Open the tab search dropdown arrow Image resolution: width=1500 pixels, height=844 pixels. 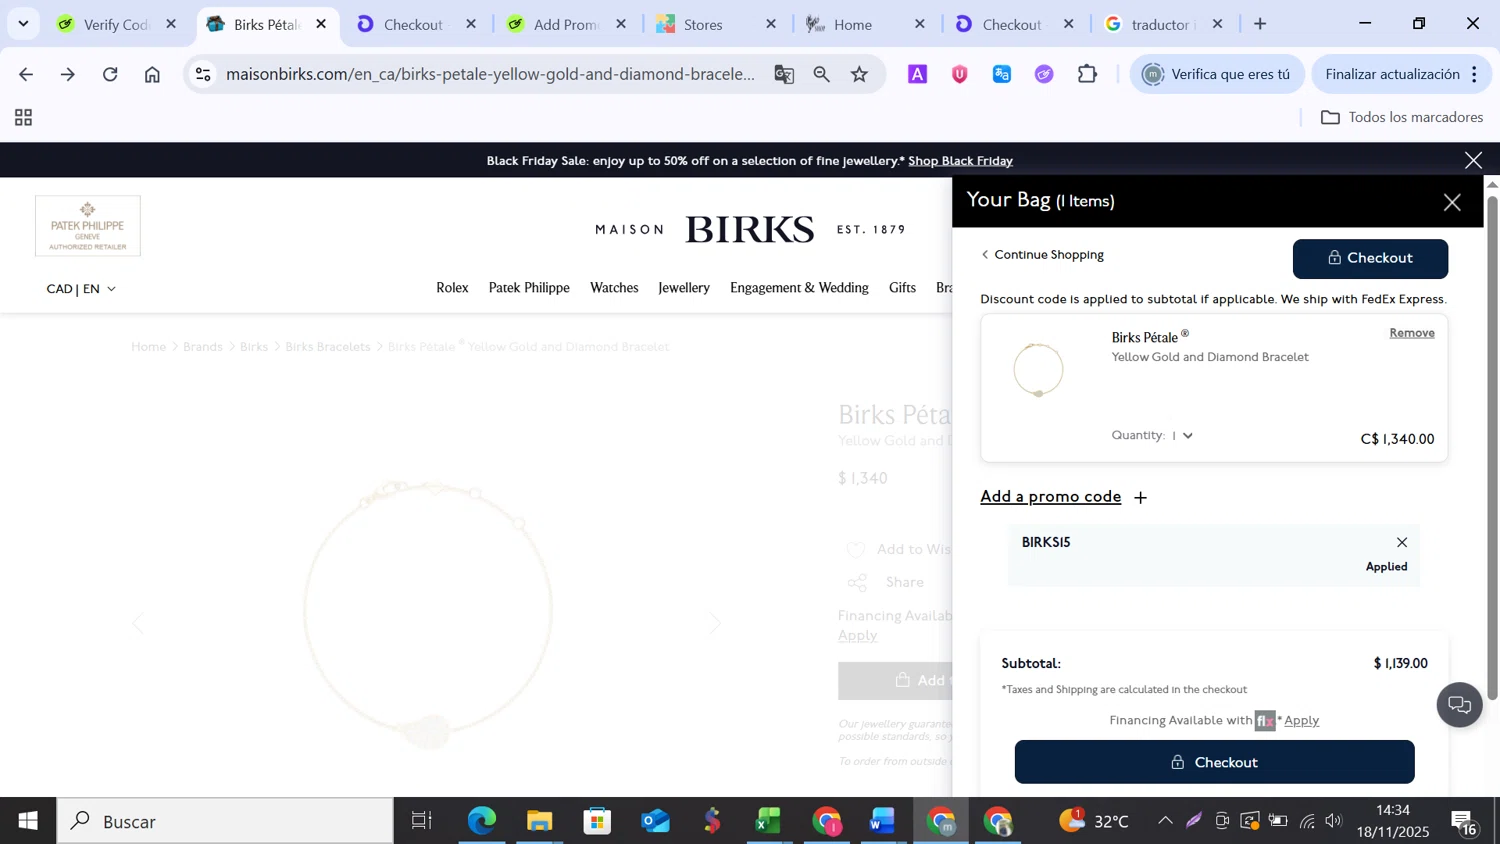click(23, 24)
